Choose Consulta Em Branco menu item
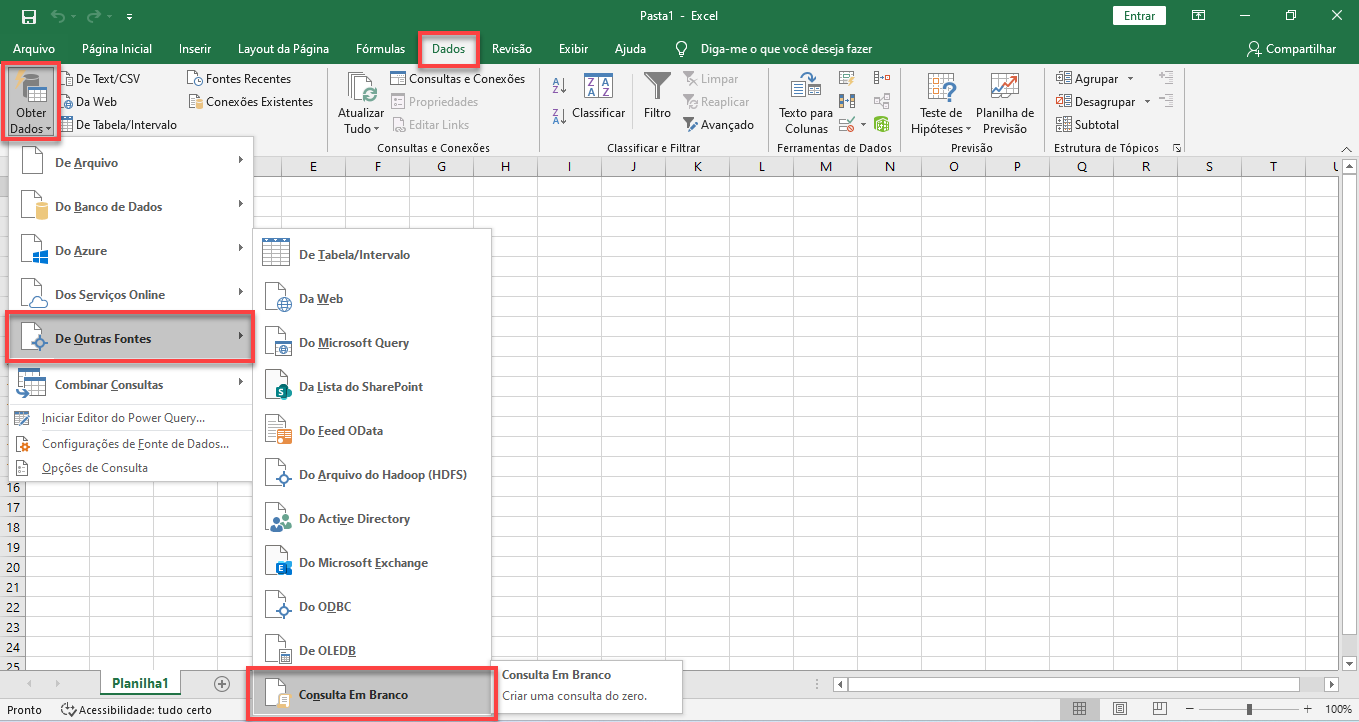 [x=353, y=695]
